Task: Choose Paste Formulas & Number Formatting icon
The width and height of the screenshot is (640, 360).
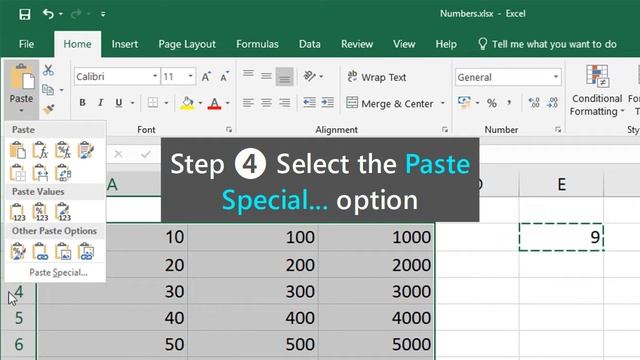Action: click(x=63, y=150)
